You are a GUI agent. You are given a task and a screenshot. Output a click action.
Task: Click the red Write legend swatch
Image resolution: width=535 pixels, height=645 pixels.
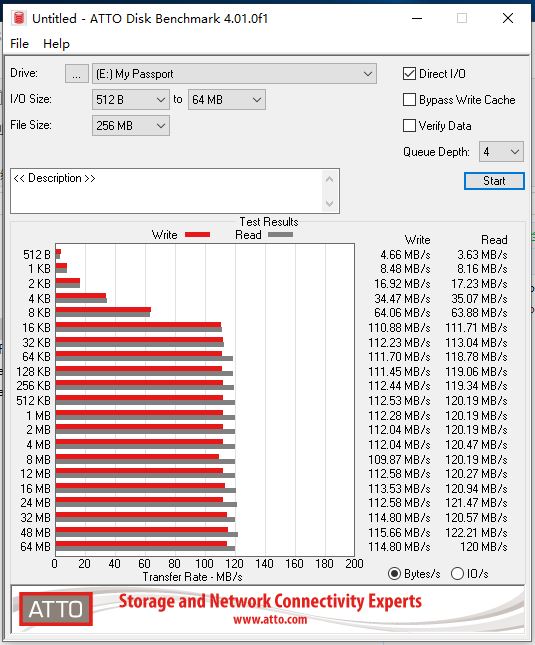(197, 234)
